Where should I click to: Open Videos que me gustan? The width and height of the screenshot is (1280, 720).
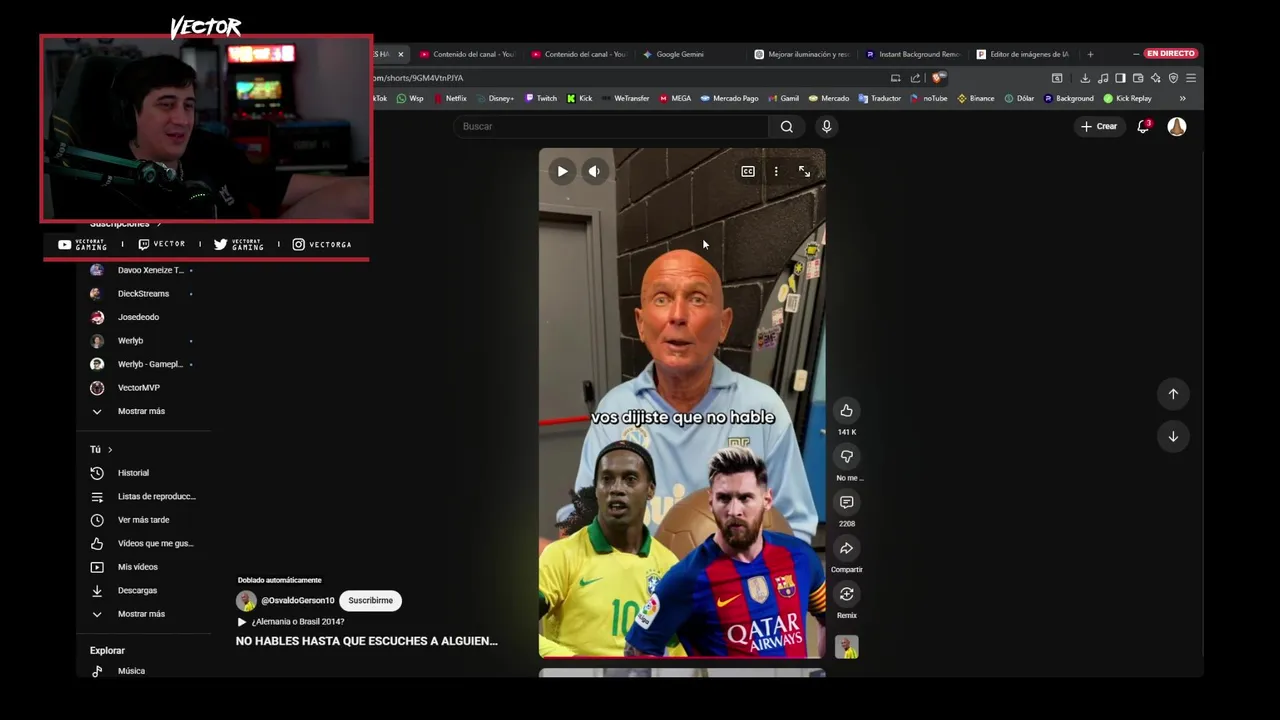140,543
